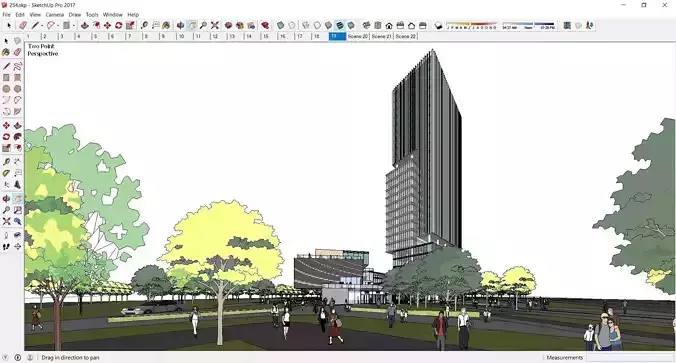Pick the Protractor tool
676x363 pixels.
pyautogui.click(x=6, y=173)
